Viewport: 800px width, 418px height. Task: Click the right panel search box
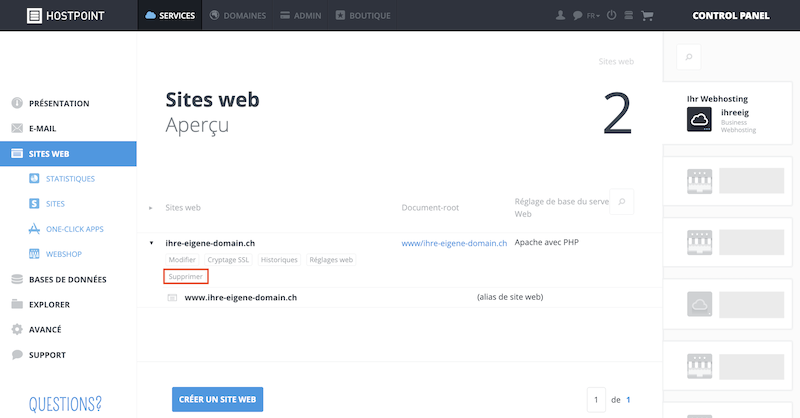coord(689,57)
